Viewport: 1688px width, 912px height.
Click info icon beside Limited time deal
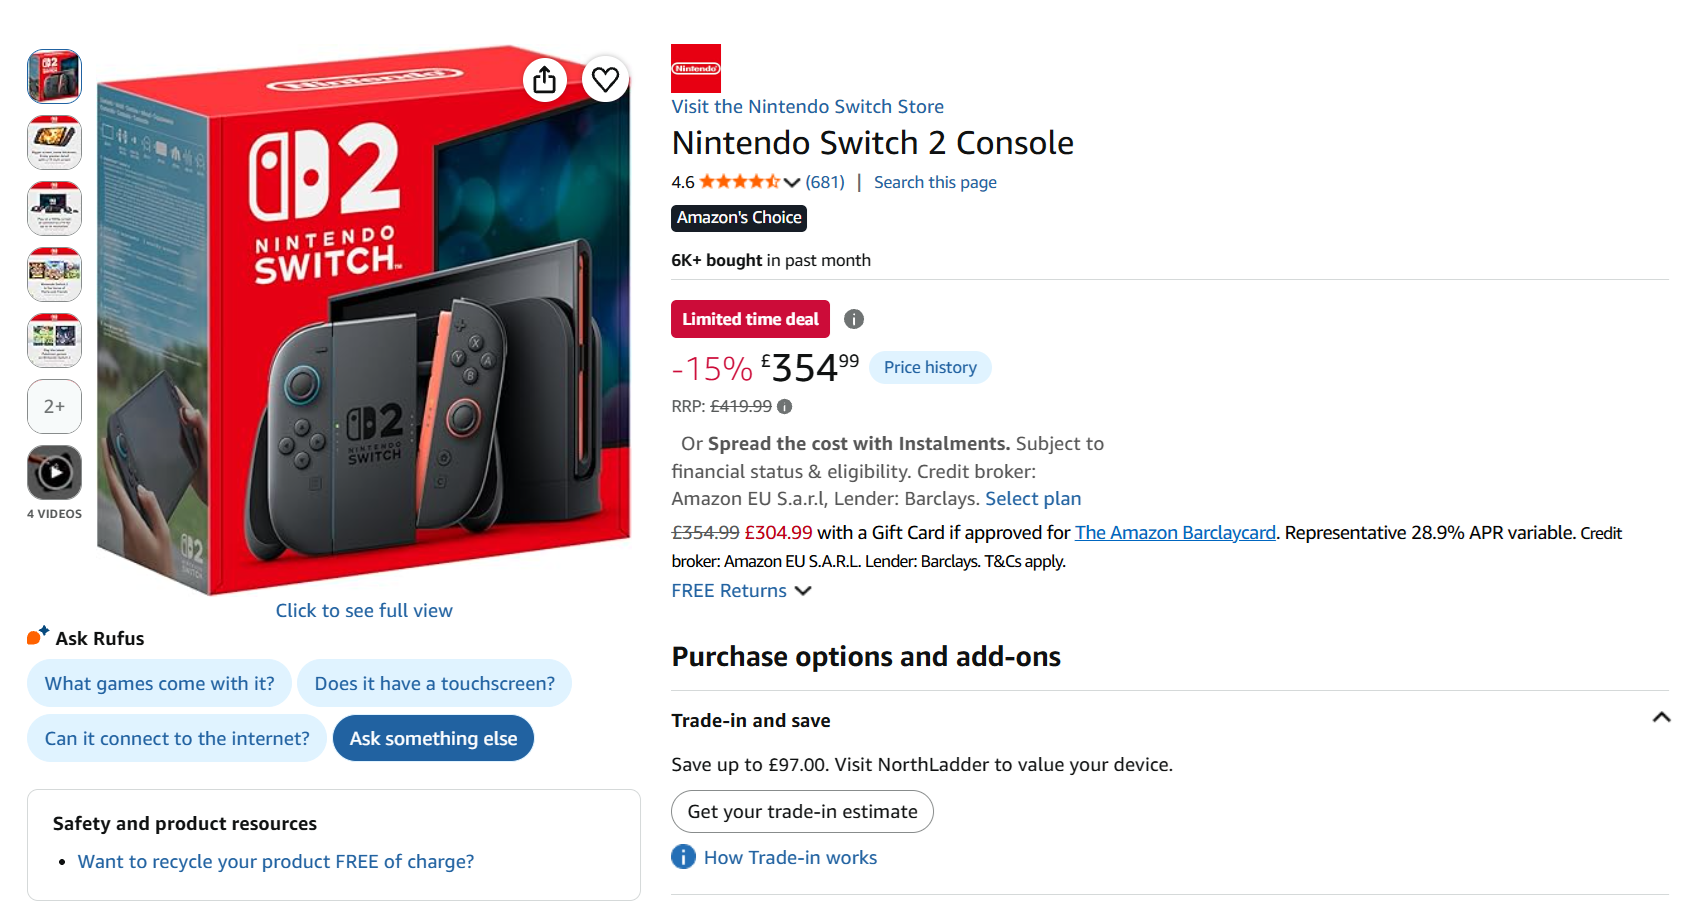pyautogui.click(x=853, y=319)
